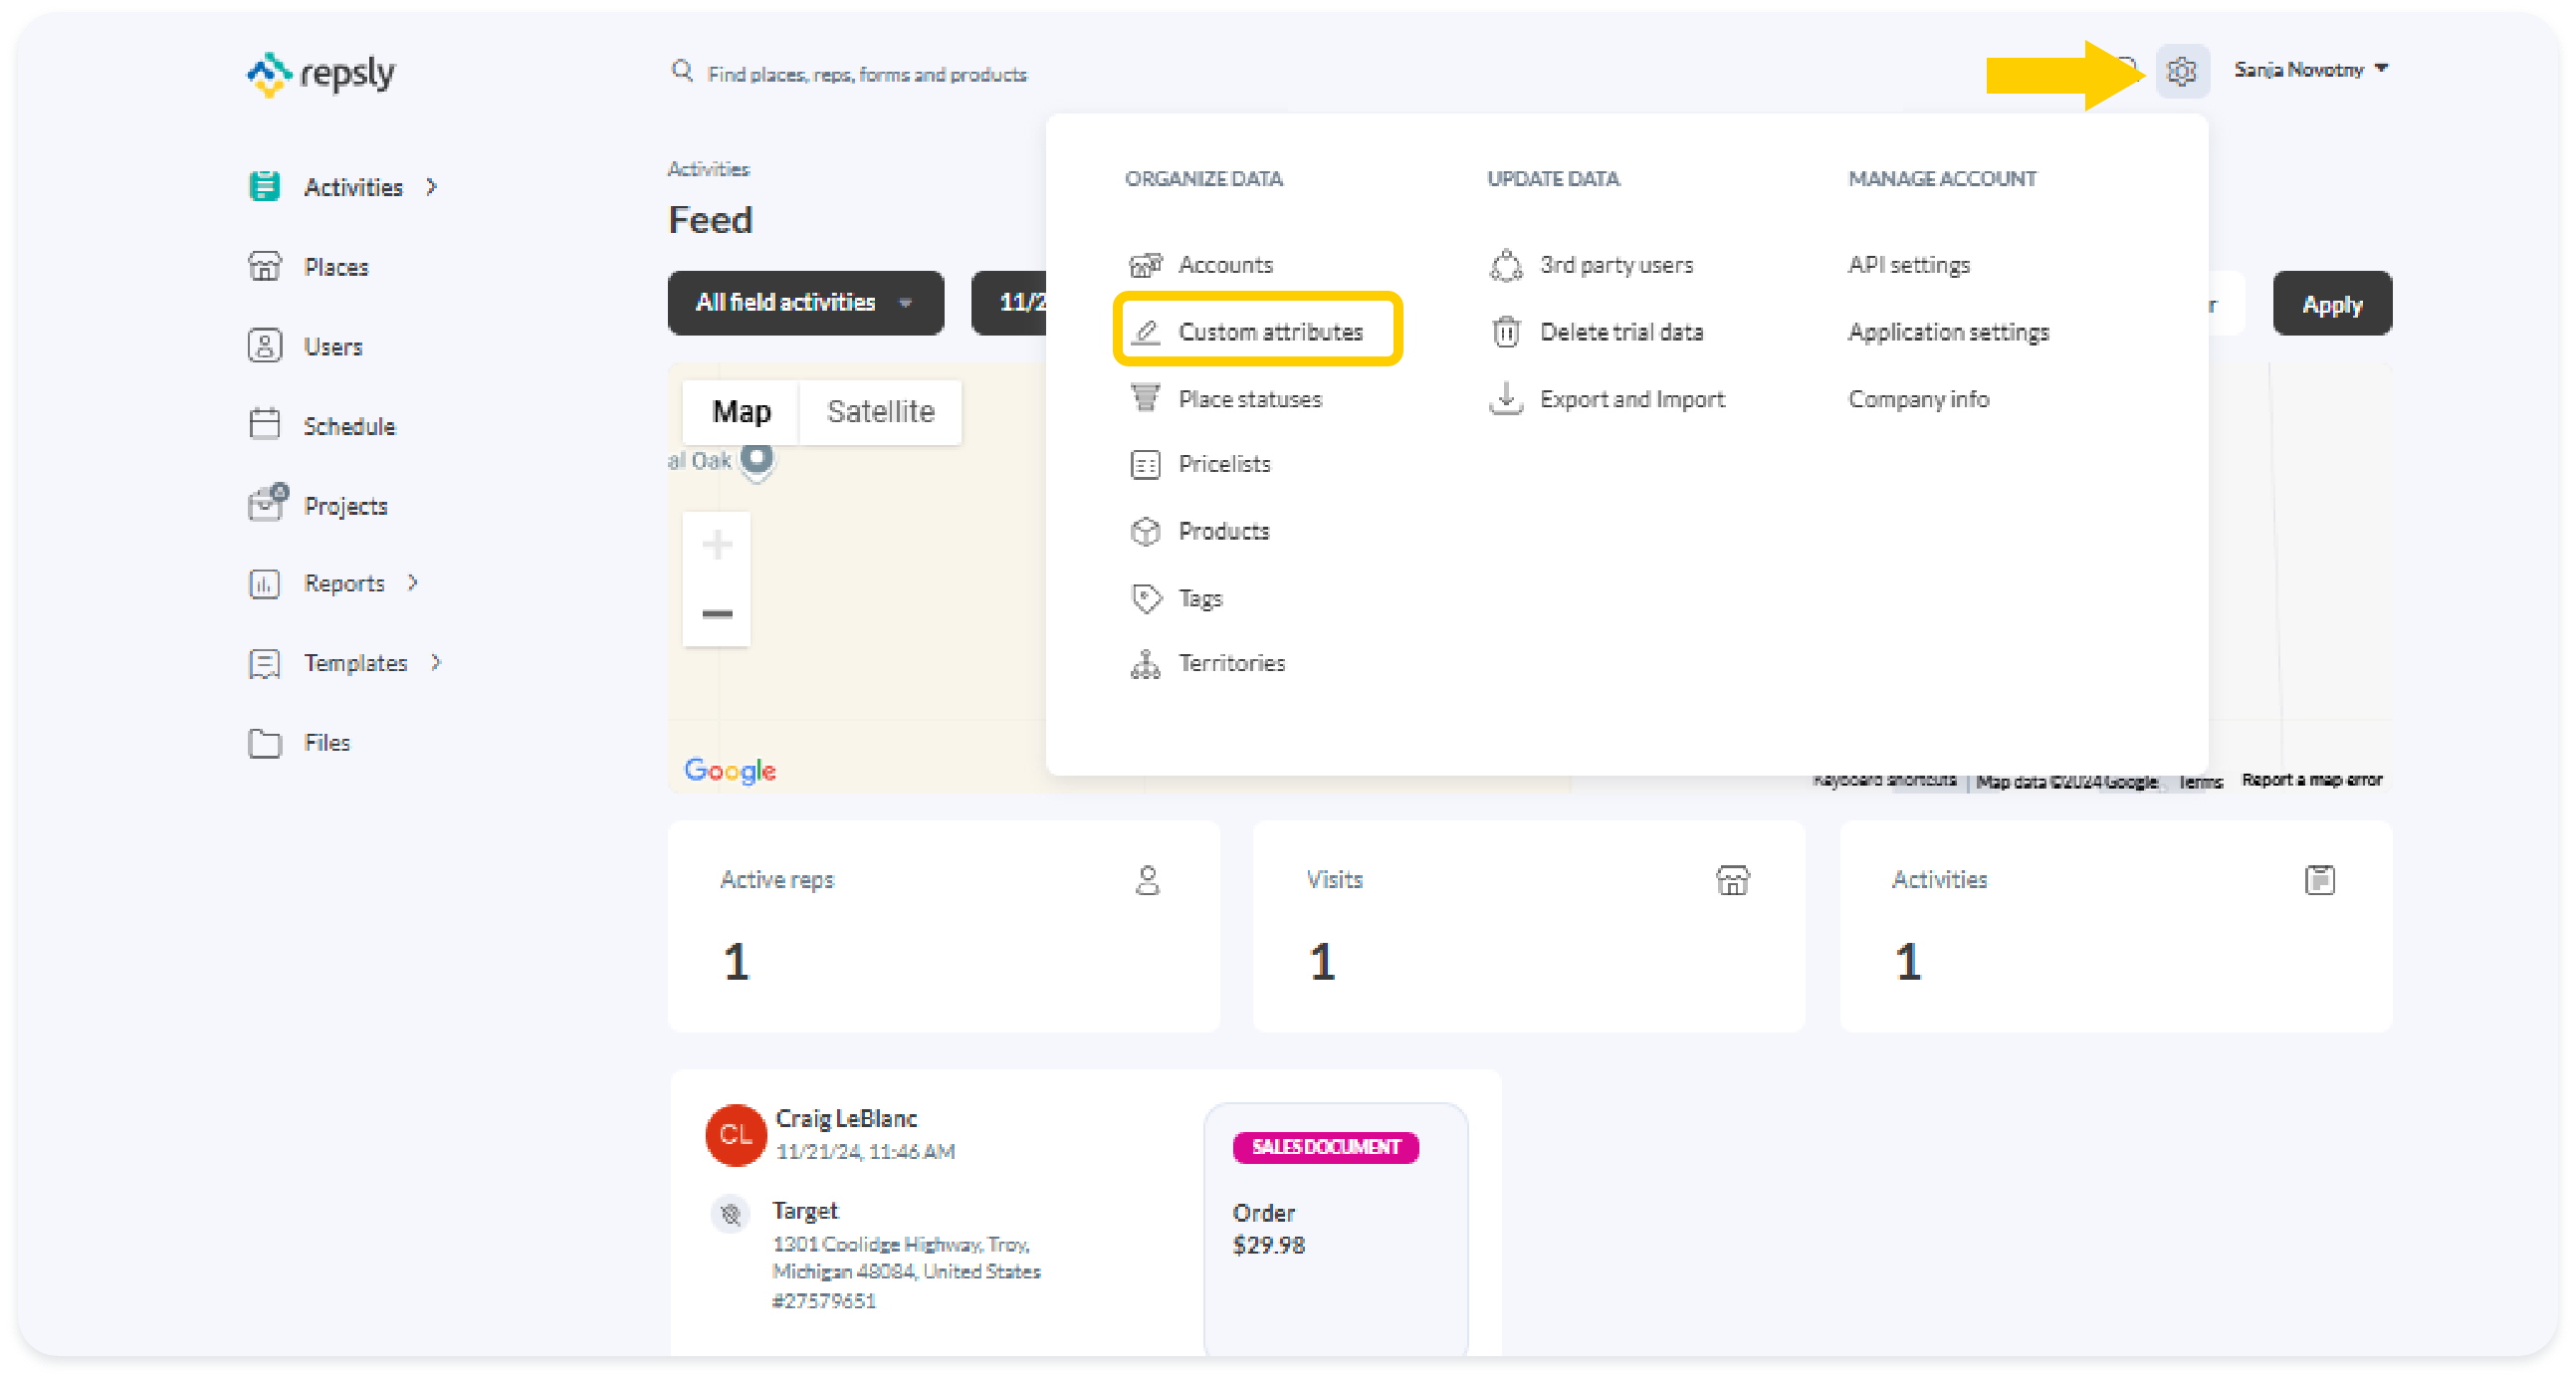This screenshot has width=2576, height=1380.
Task: Click the Craig LeBlanc name
Action: [x=846, y=1119]
